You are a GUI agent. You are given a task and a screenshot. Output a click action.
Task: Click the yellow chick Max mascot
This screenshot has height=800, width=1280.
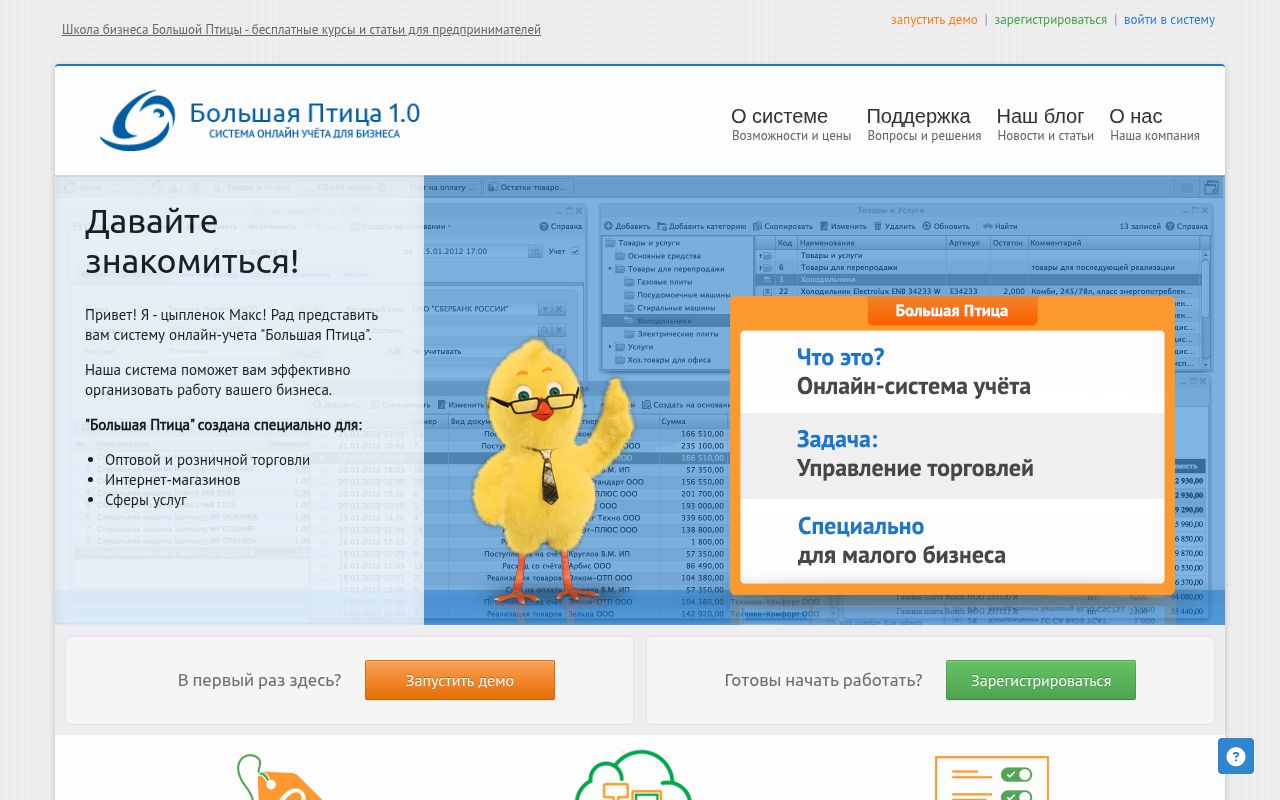(549, 460)
